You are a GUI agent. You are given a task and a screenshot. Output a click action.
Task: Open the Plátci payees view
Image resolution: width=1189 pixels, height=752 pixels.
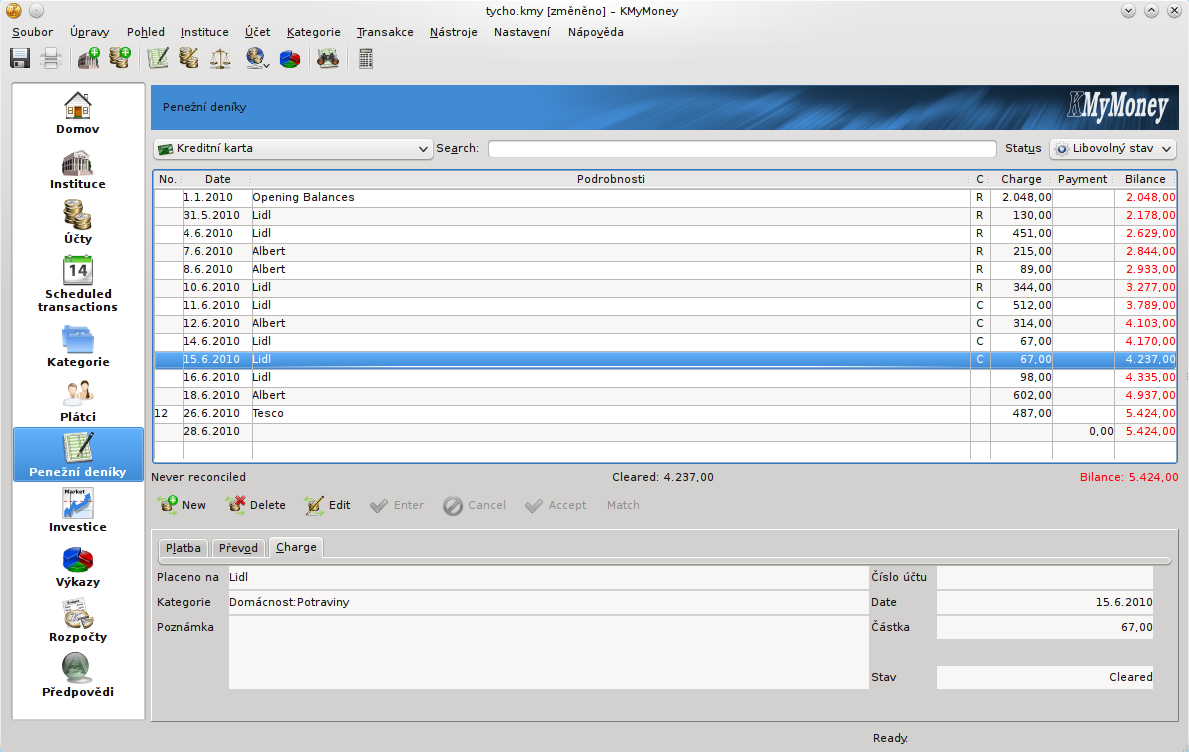78,401
